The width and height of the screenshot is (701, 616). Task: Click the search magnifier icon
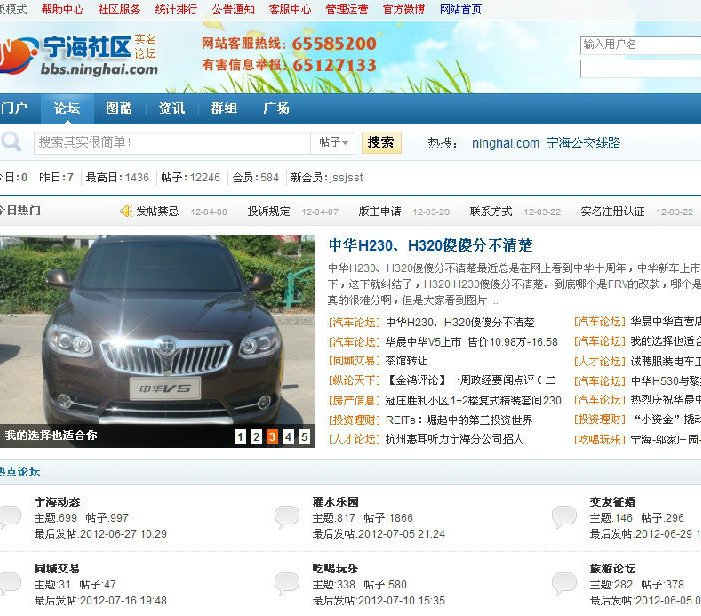(10, 142)
